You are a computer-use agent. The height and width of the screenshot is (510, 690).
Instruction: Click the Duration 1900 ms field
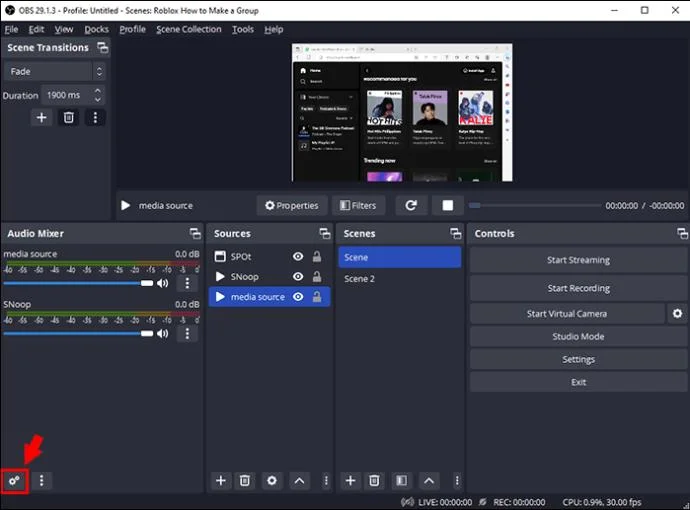coord(73,95)
